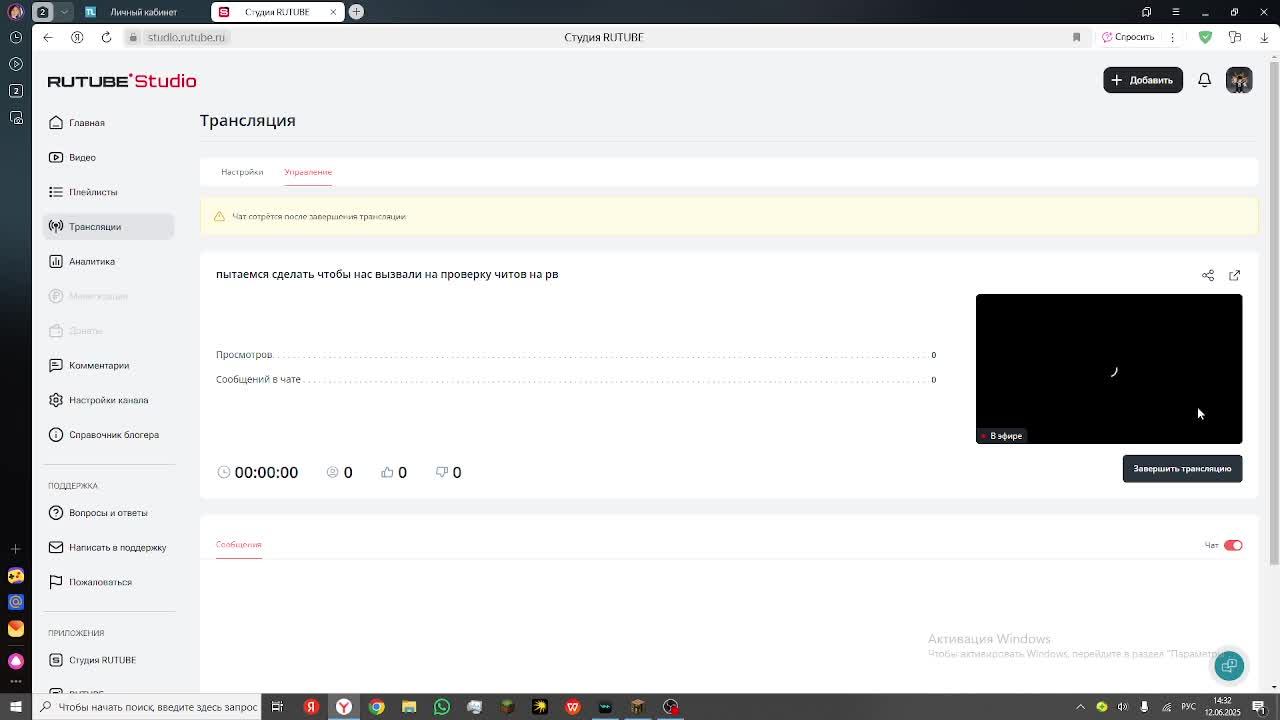Click the volume icon in system tray
Screen dimensions: 1280x720
click(x=1123, y=707)
